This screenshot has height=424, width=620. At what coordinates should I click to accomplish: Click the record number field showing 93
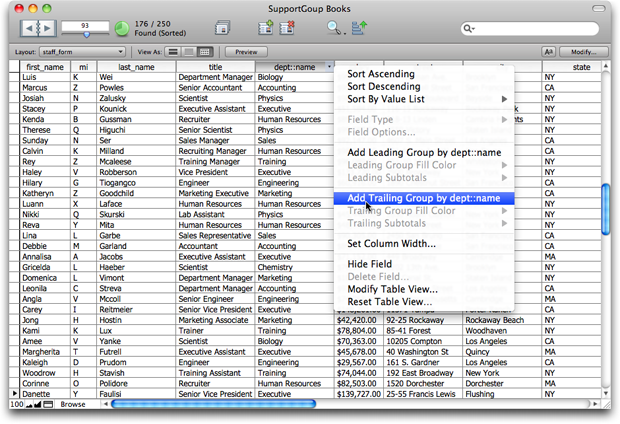point(85,26)
